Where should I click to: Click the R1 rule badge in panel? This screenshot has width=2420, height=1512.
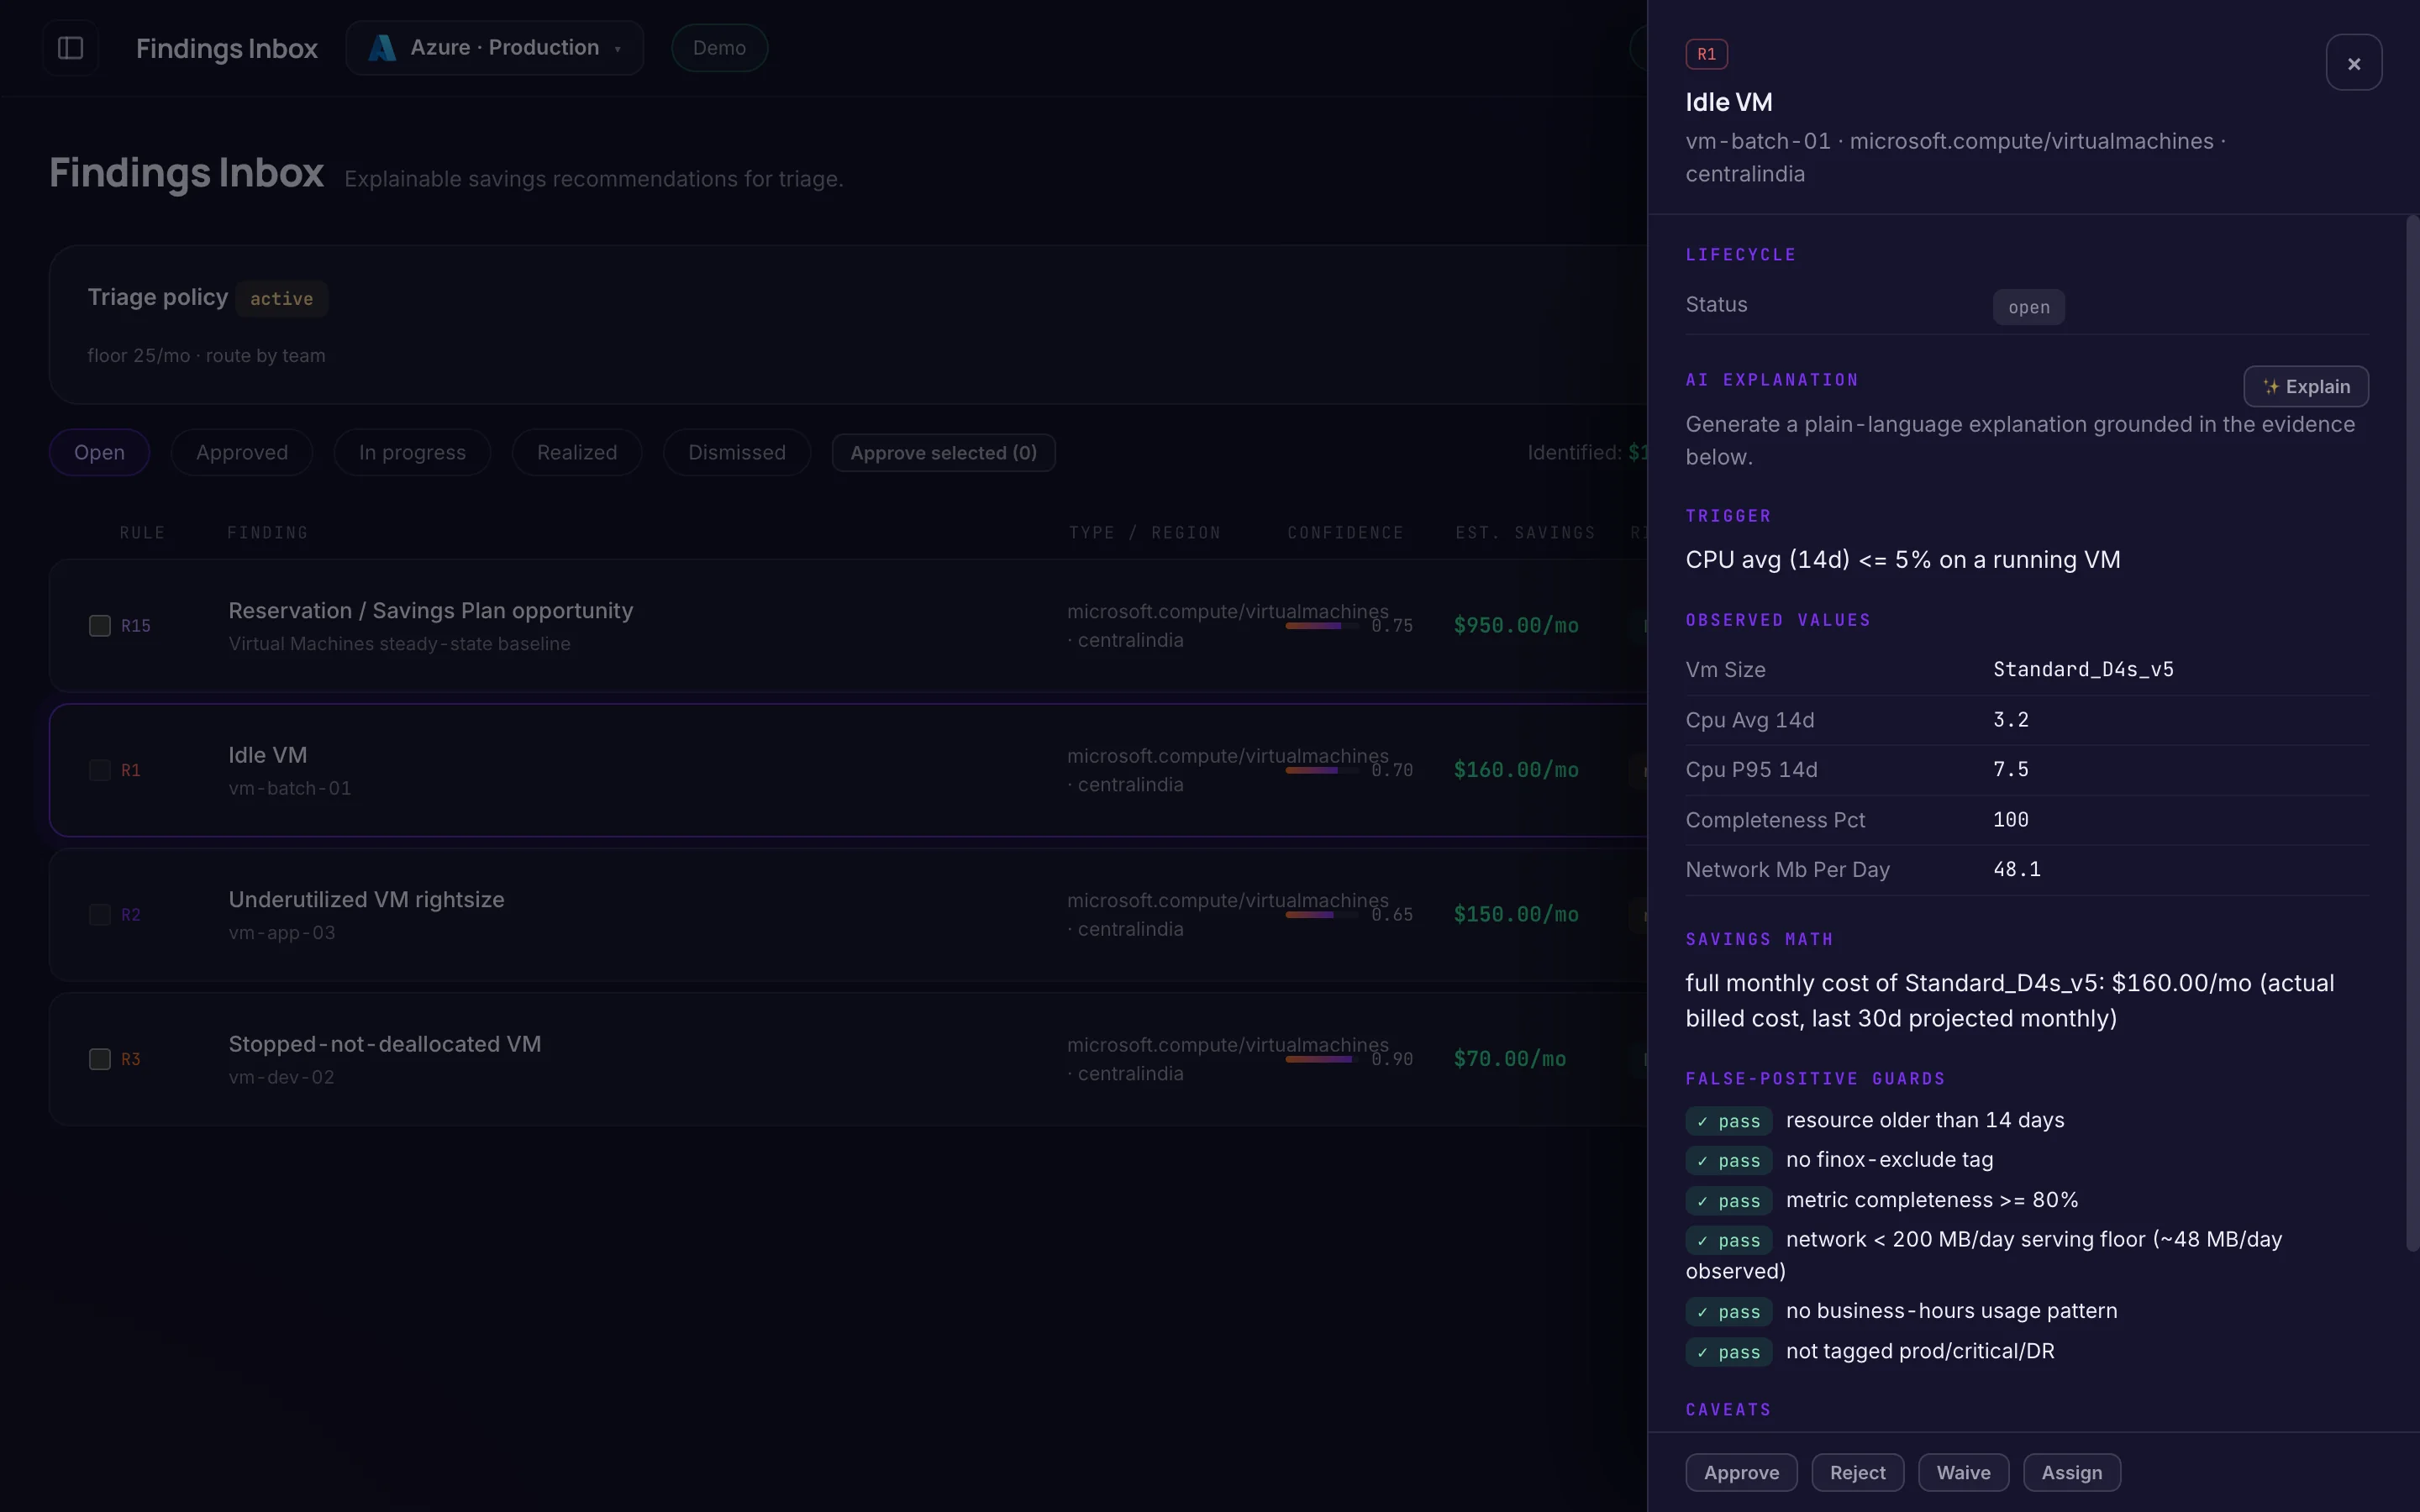point(1706,54)
